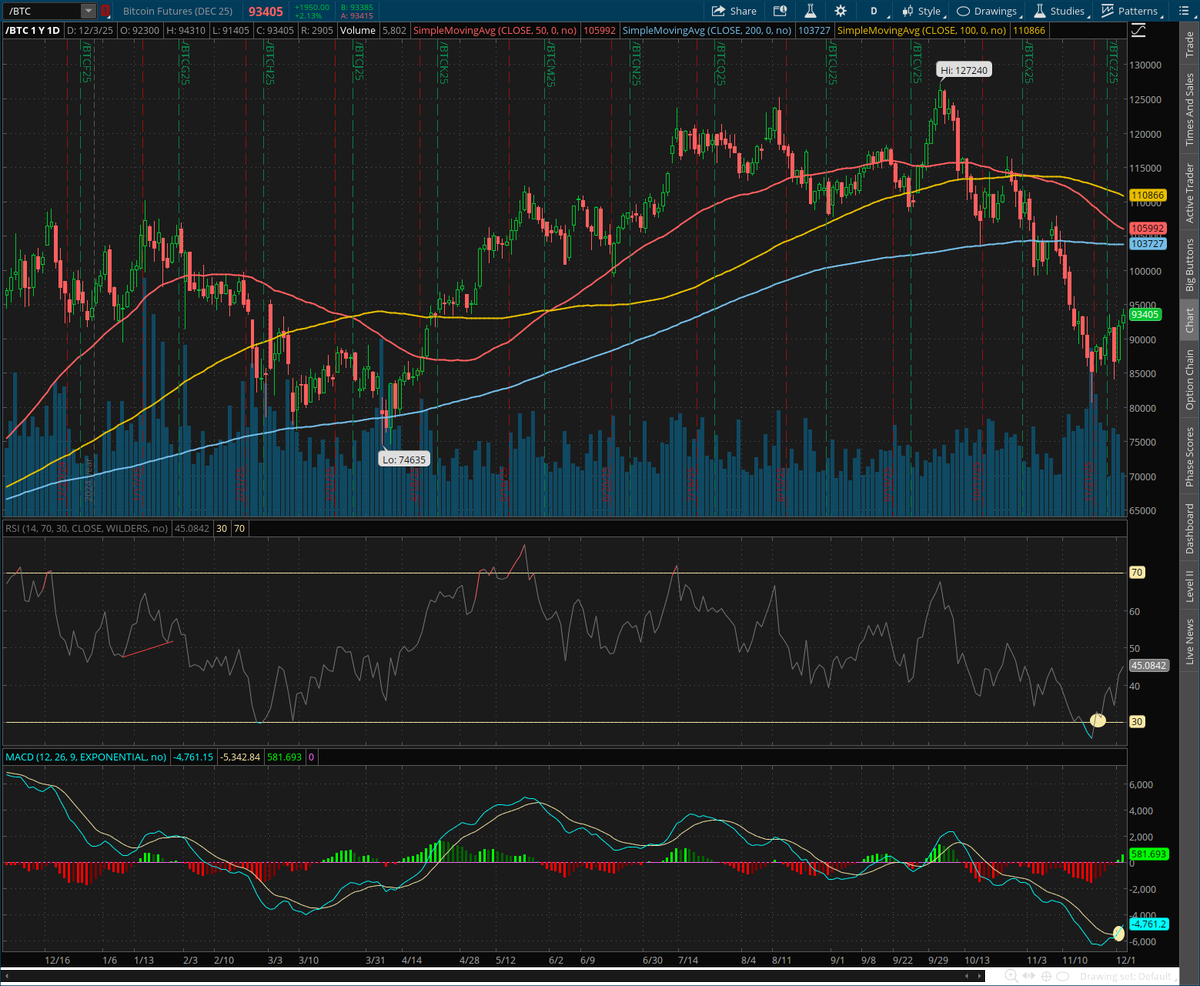Click the chart notes flag icon

782,11
